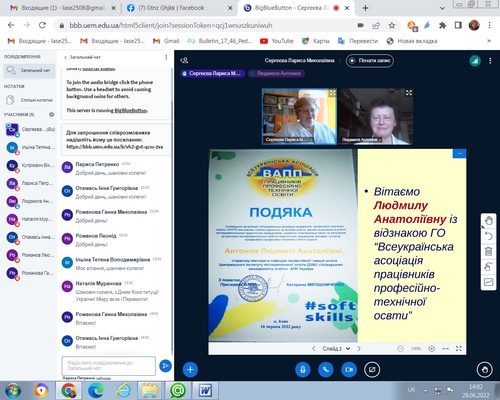This screenshot has height=400, width=500.
Task: Switch to Facebook browser tab
Action: click(179, 8)
